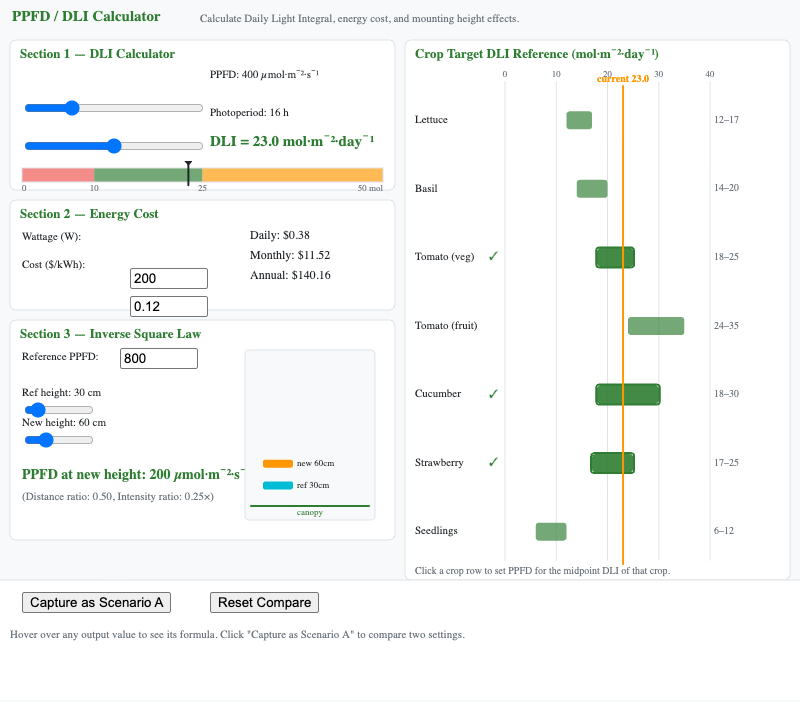
Task: Click the black DLI gauge marker
Action: [188, 173]
